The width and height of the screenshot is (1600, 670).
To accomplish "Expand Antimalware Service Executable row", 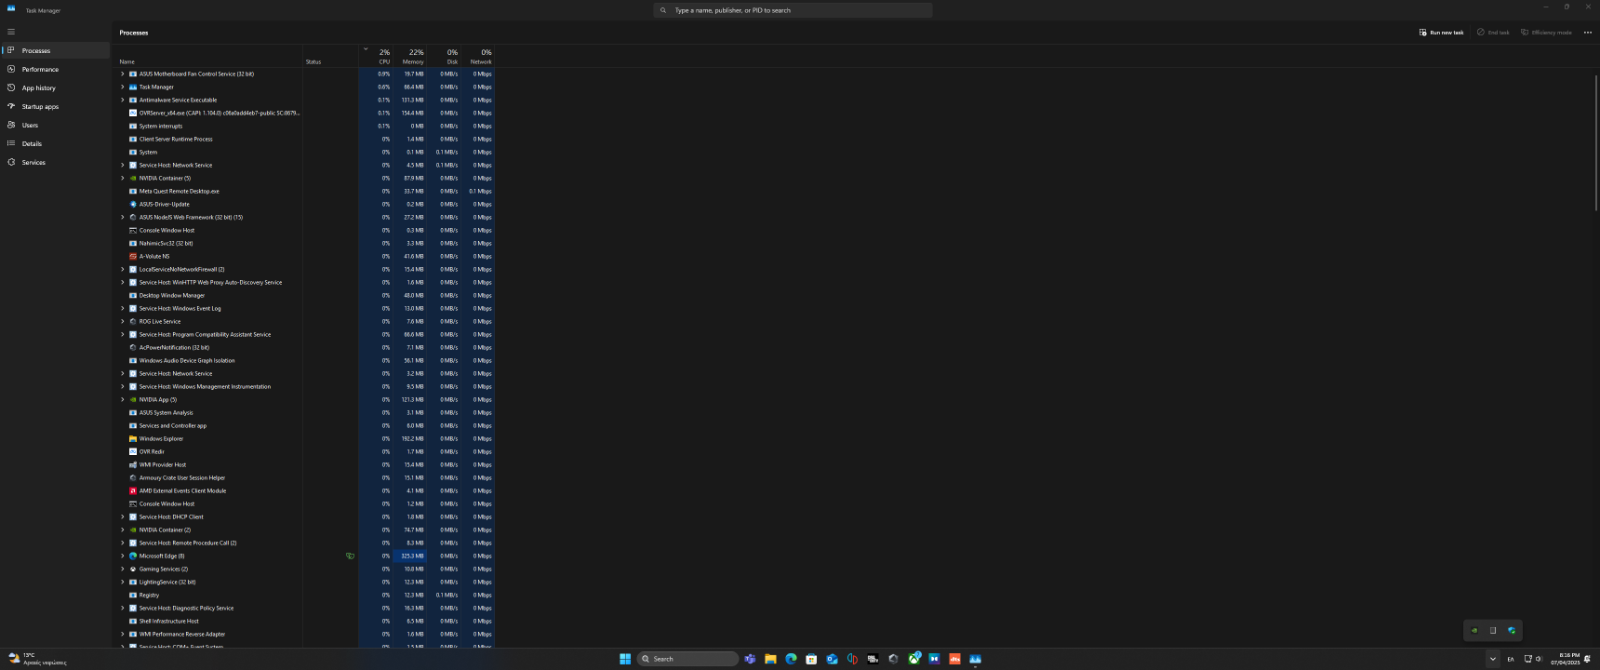I will click(x=123, y=100).
